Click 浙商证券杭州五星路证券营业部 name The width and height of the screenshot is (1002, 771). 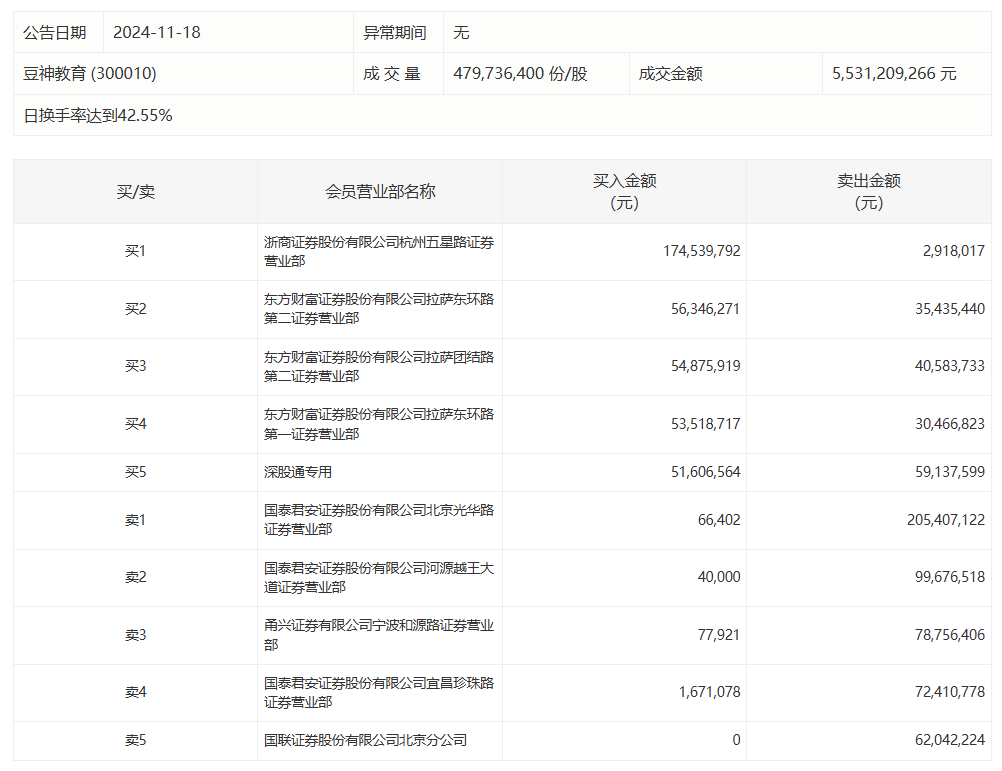click(x=379, y=251)
